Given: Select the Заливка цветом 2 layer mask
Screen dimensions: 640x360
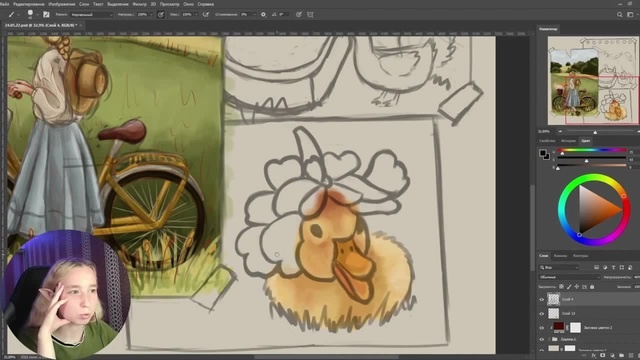Looking at the screenshot, I should click(575, 327).
